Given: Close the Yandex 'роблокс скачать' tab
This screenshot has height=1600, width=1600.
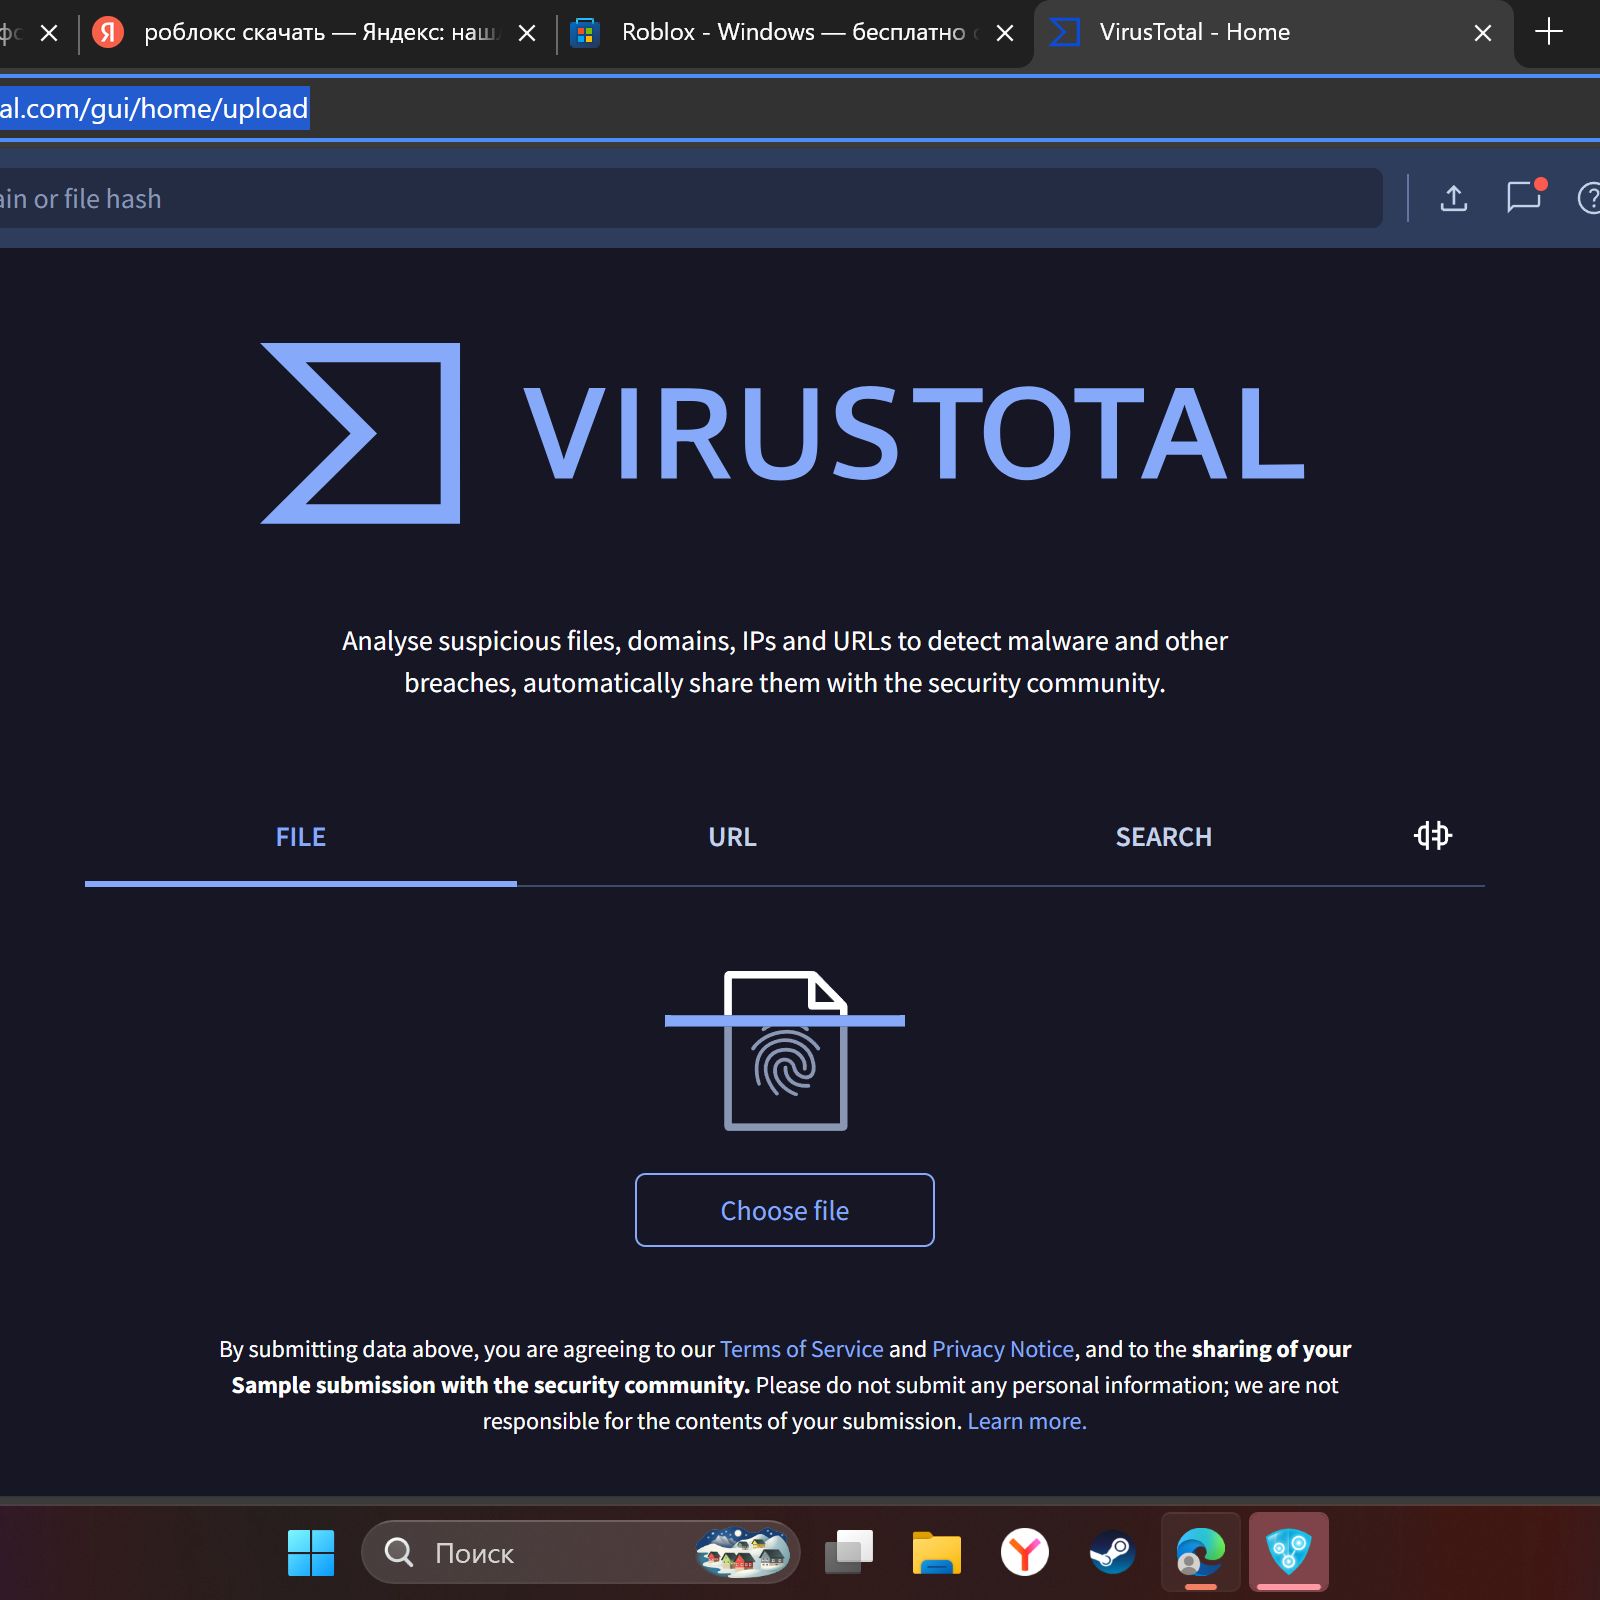Looking at the screenshot, I should point(527,33).
